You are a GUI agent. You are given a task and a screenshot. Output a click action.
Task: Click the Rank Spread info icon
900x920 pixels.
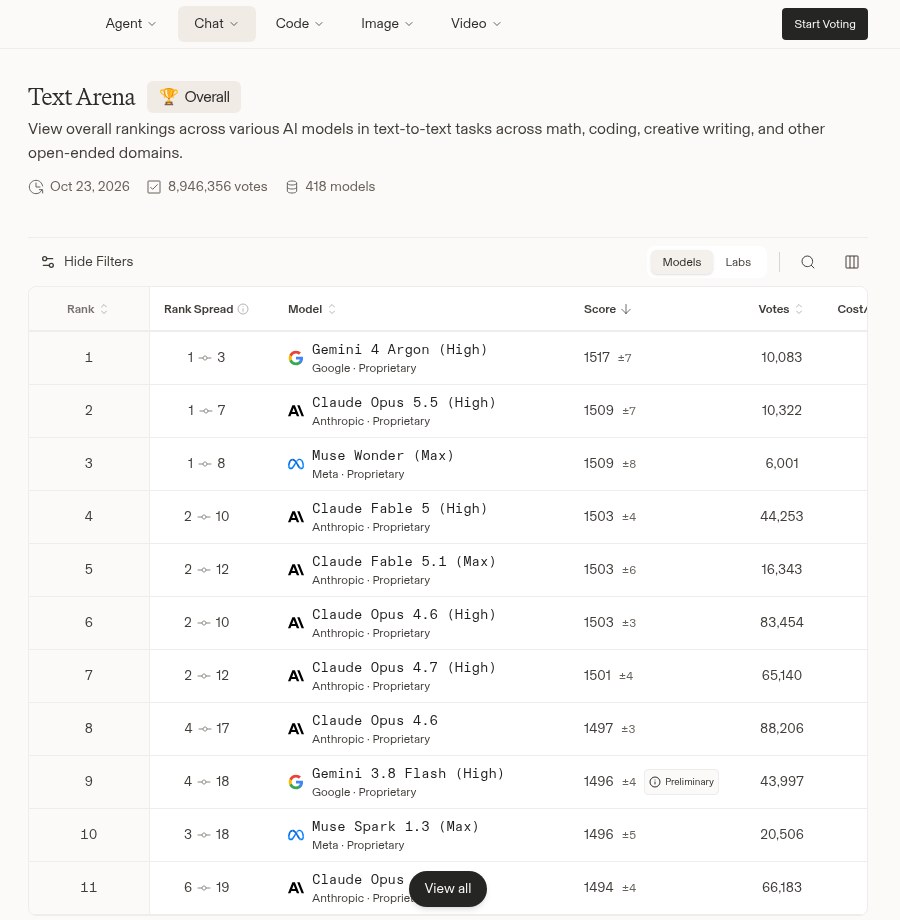pos(243,309)
